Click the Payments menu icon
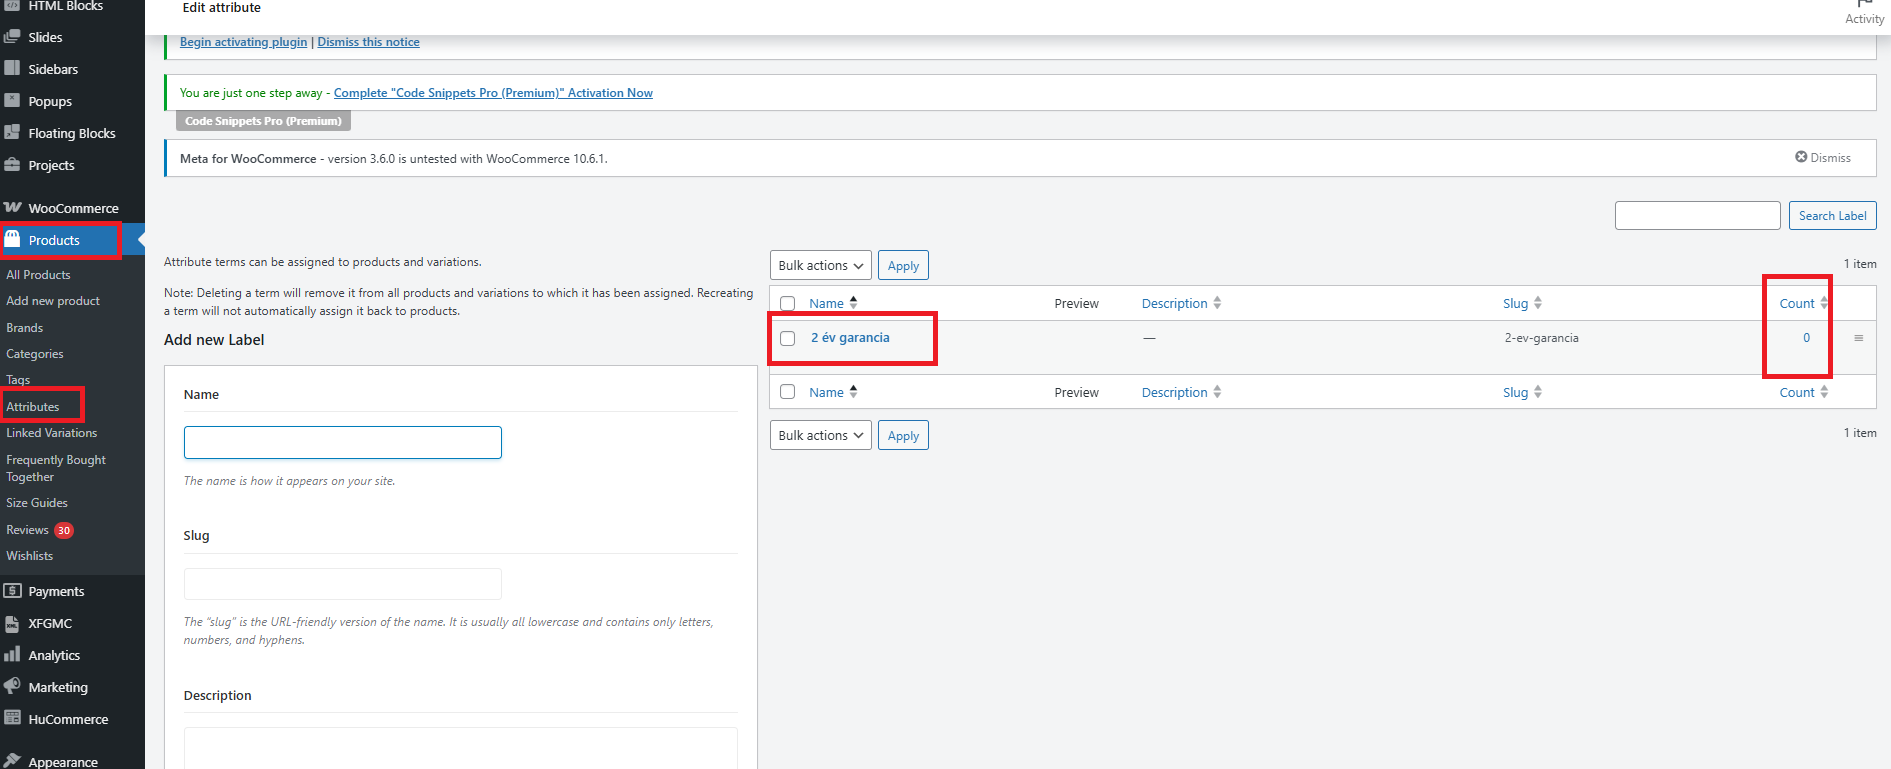 pyautogui.click(x=12, y=591)
